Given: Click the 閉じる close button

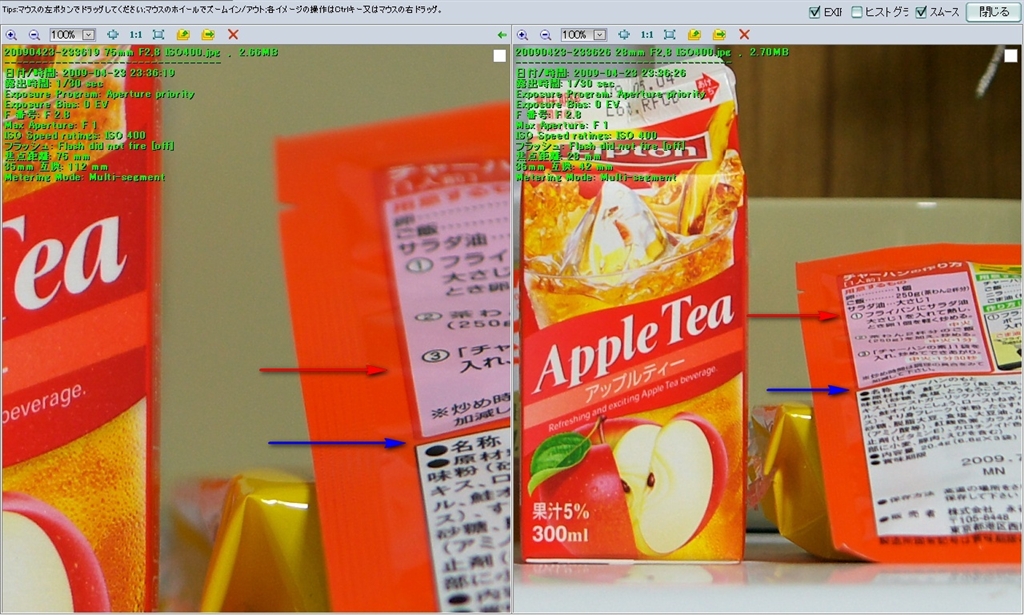Looking at the screenshot, I should (993, 12).
